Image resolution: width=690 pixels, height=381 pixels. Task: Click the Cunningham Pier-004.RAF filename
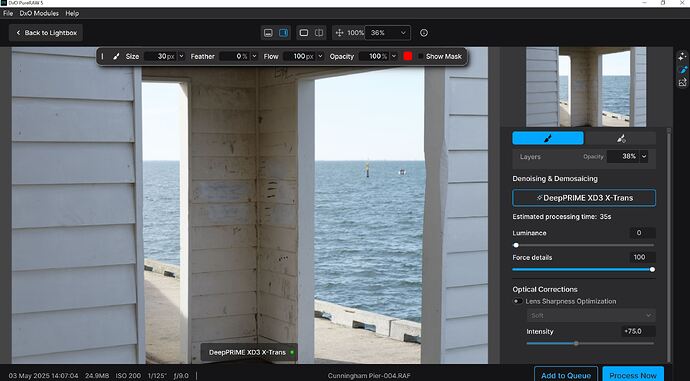(x=369, y=376)
